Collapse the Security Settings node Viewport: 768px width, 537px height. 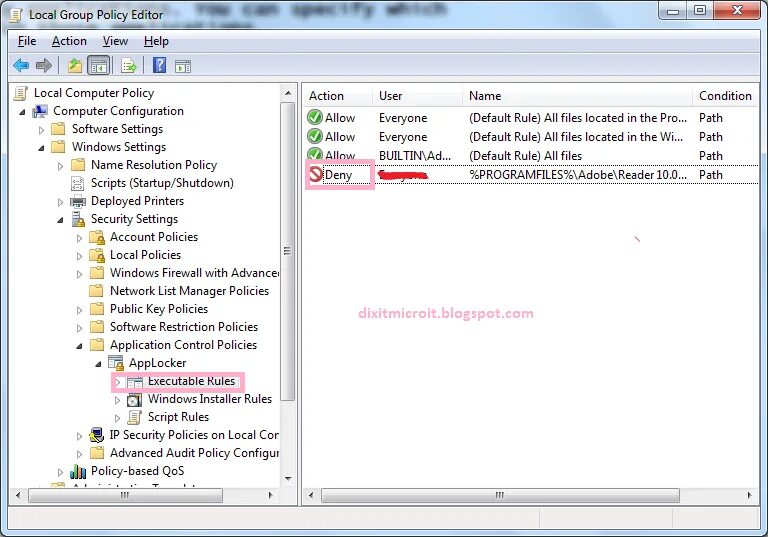(60, 220)
